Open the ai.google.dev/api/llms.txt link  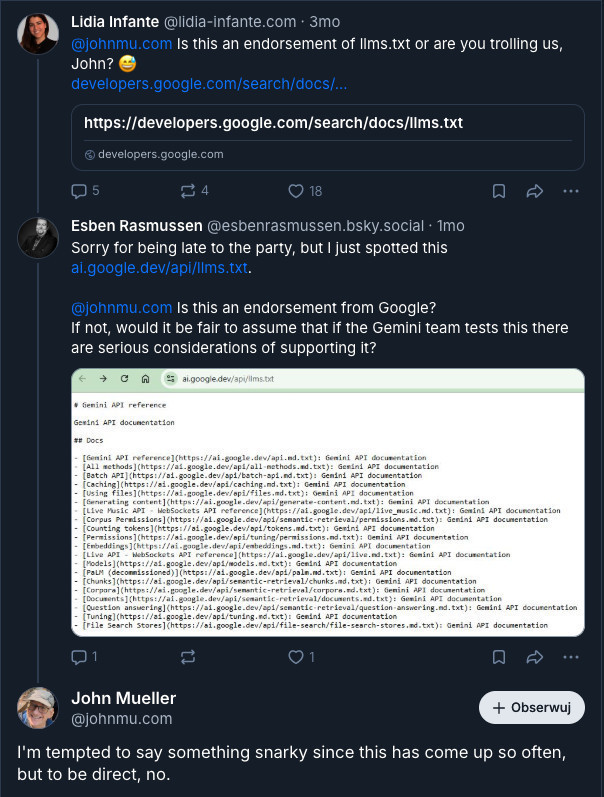(159, 268)
